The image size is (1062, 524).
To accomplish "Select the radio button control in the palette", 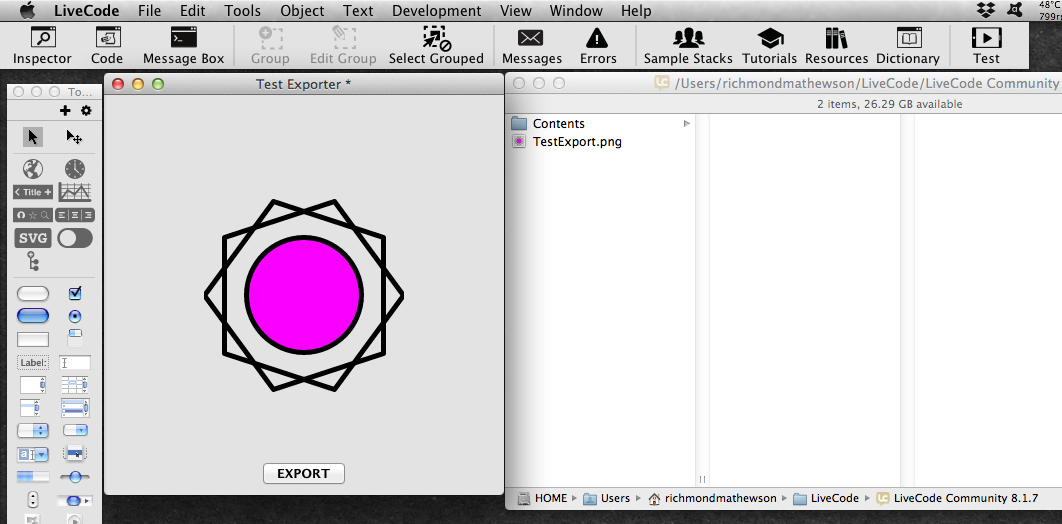I will click(75, 316).
